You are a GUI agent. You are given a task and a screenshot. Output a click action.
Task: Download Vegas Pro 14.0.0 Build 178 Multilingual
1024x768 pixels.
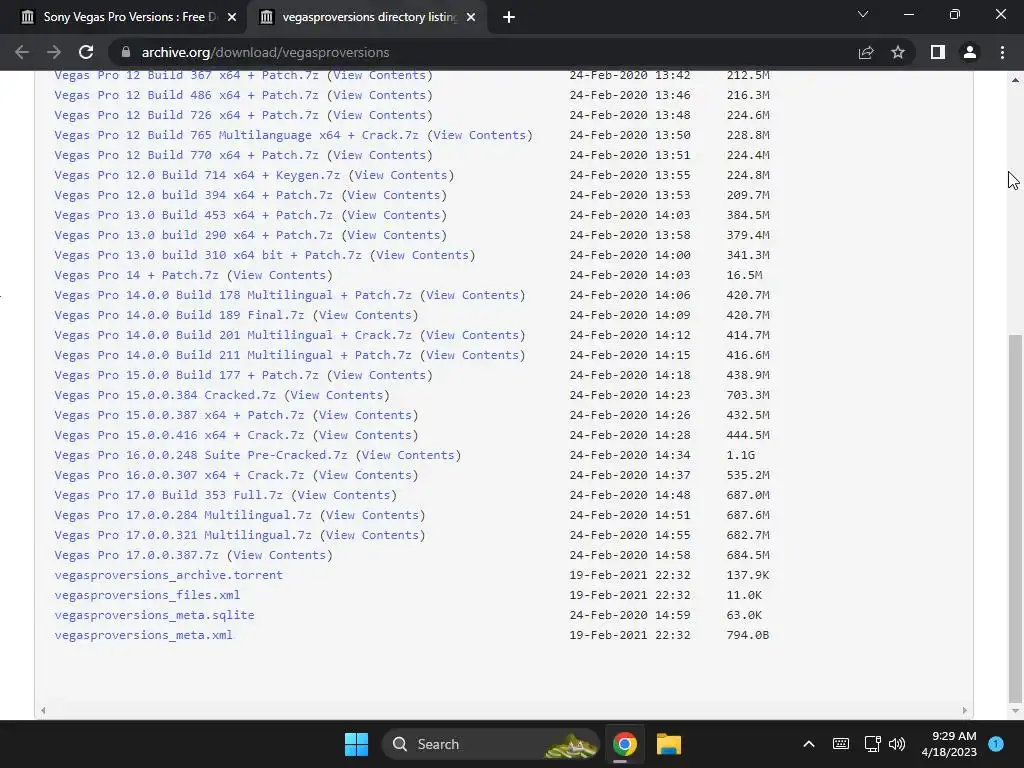click(x=233, y=295)
